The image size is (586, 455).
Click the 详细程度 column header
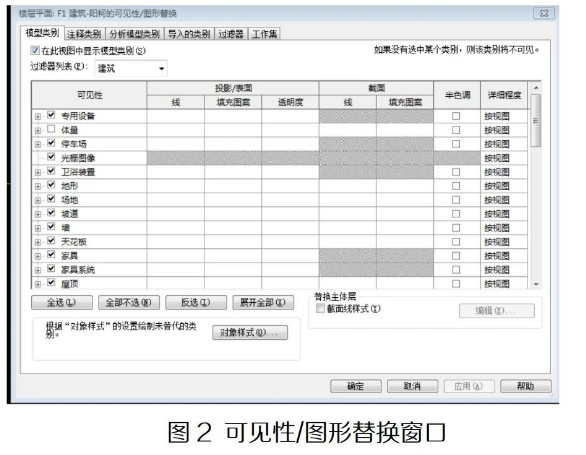504,95
